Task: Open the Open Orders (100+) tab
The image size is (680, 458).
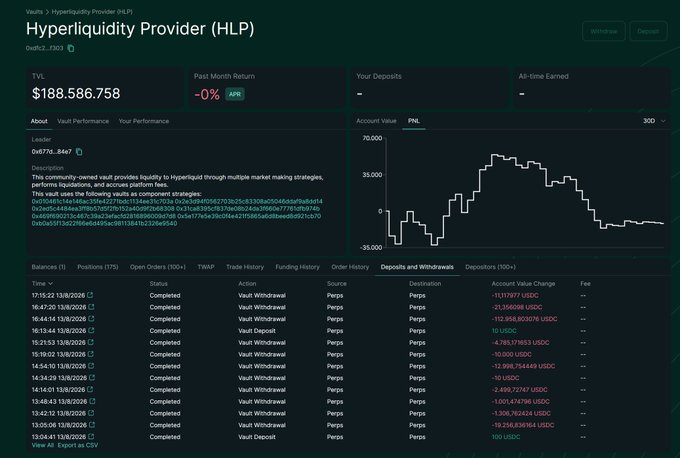Action: [x=157, y=267]
